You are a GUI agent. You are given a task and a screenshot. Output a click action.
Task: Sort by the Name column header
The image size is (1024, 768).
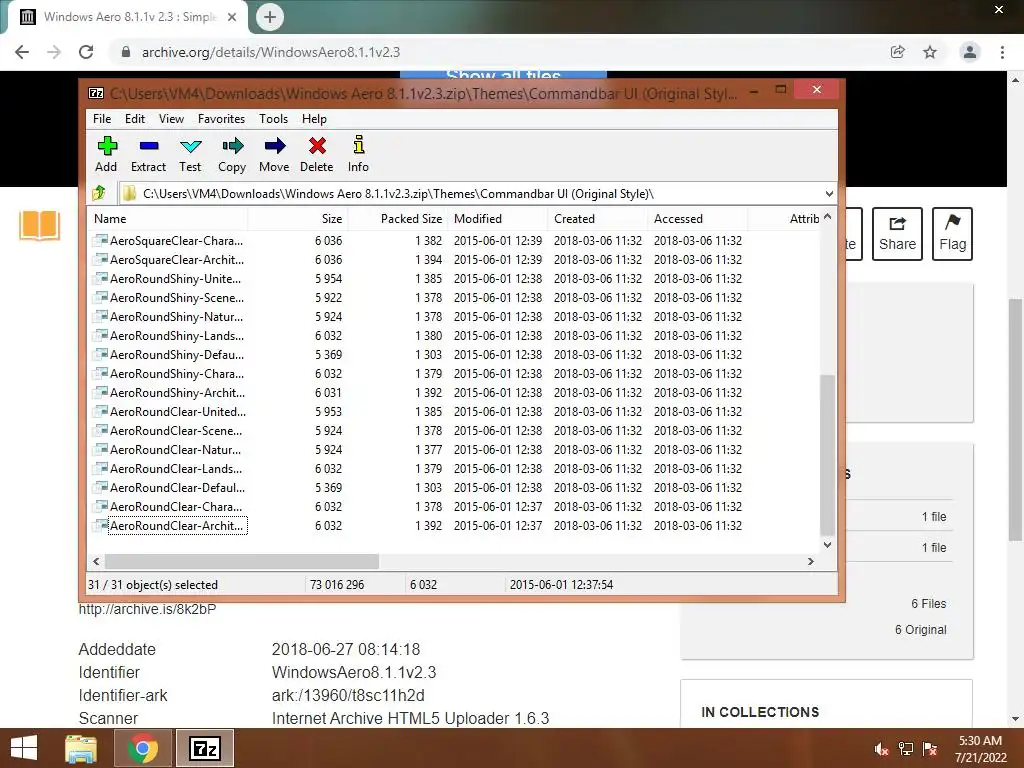pos(167,219)
